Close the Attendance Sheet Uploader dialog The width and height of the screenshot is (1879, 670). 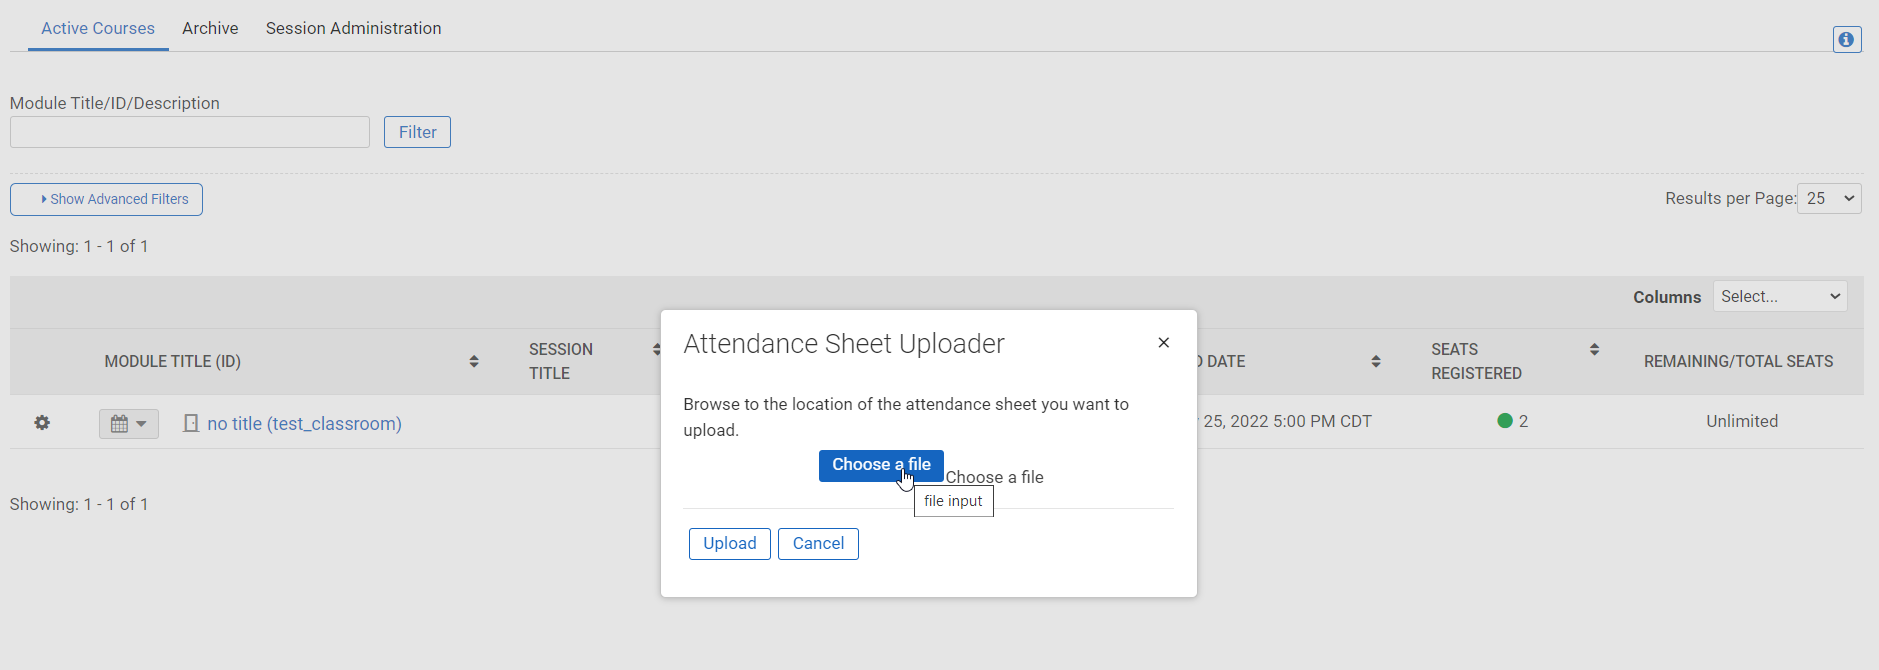tap(1163, 343)
